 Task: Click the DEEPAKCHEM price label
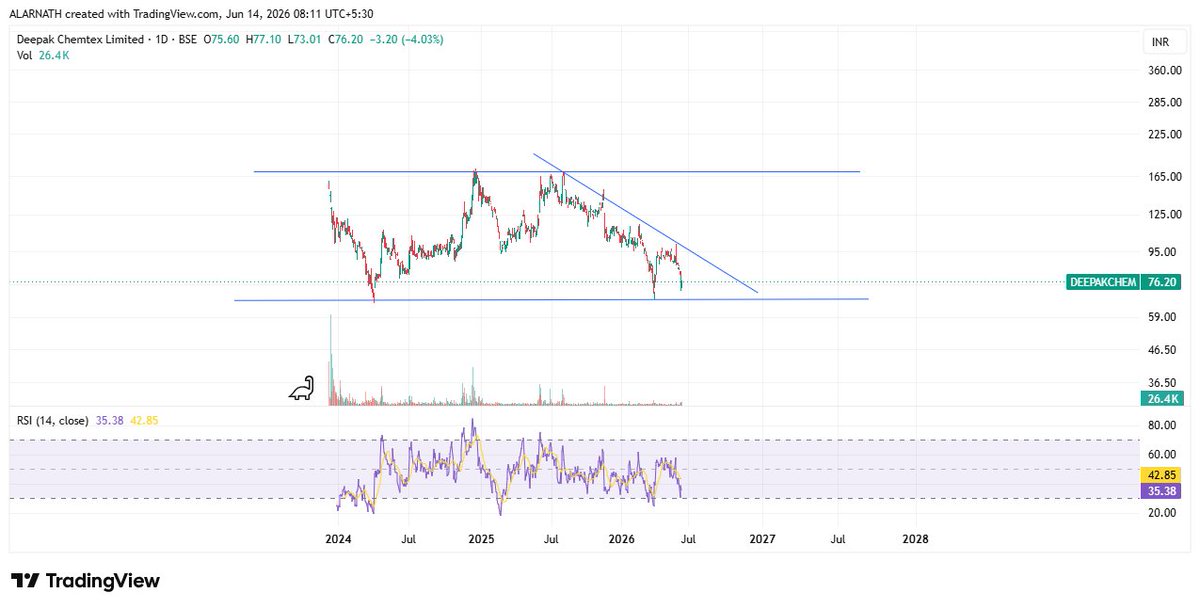1102,283
